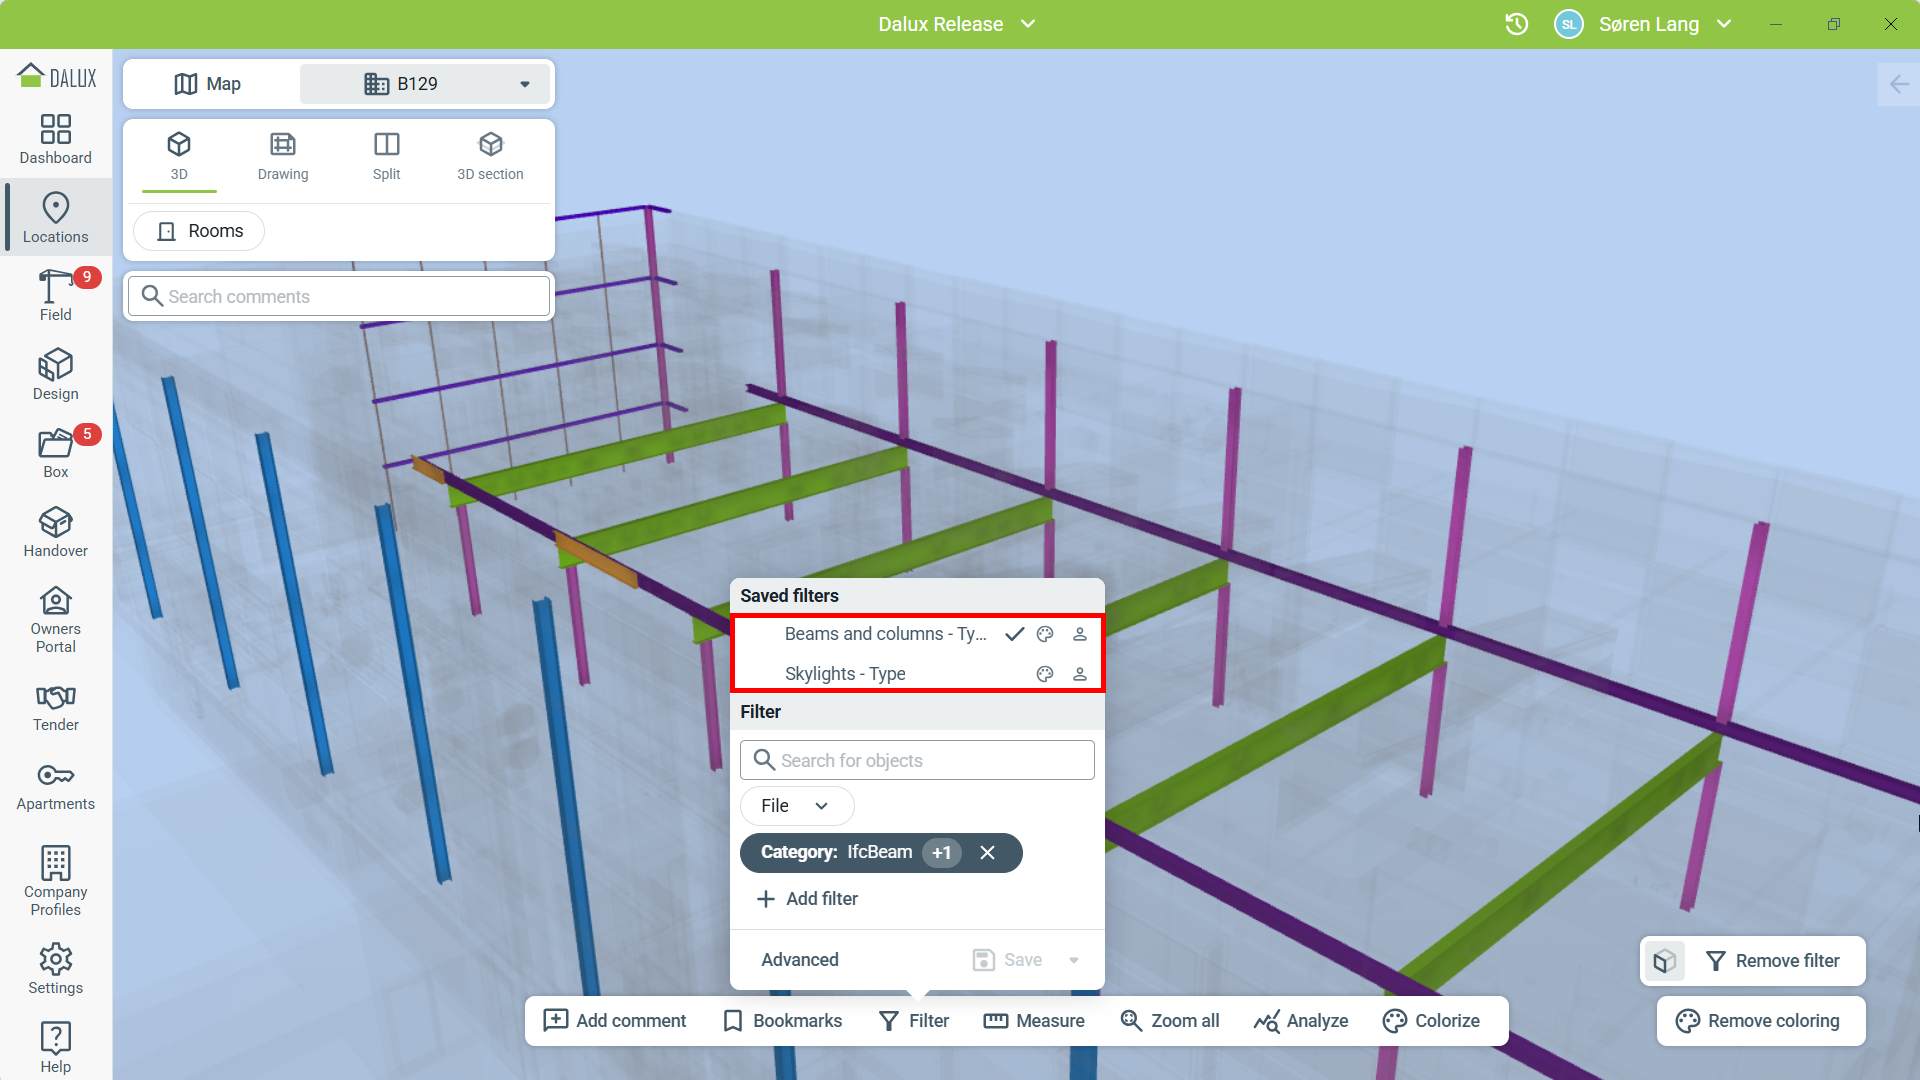The width and height of the screenshot is (1920, 1080).
Task: Open the Box module
Action: (x=56, y=453)
